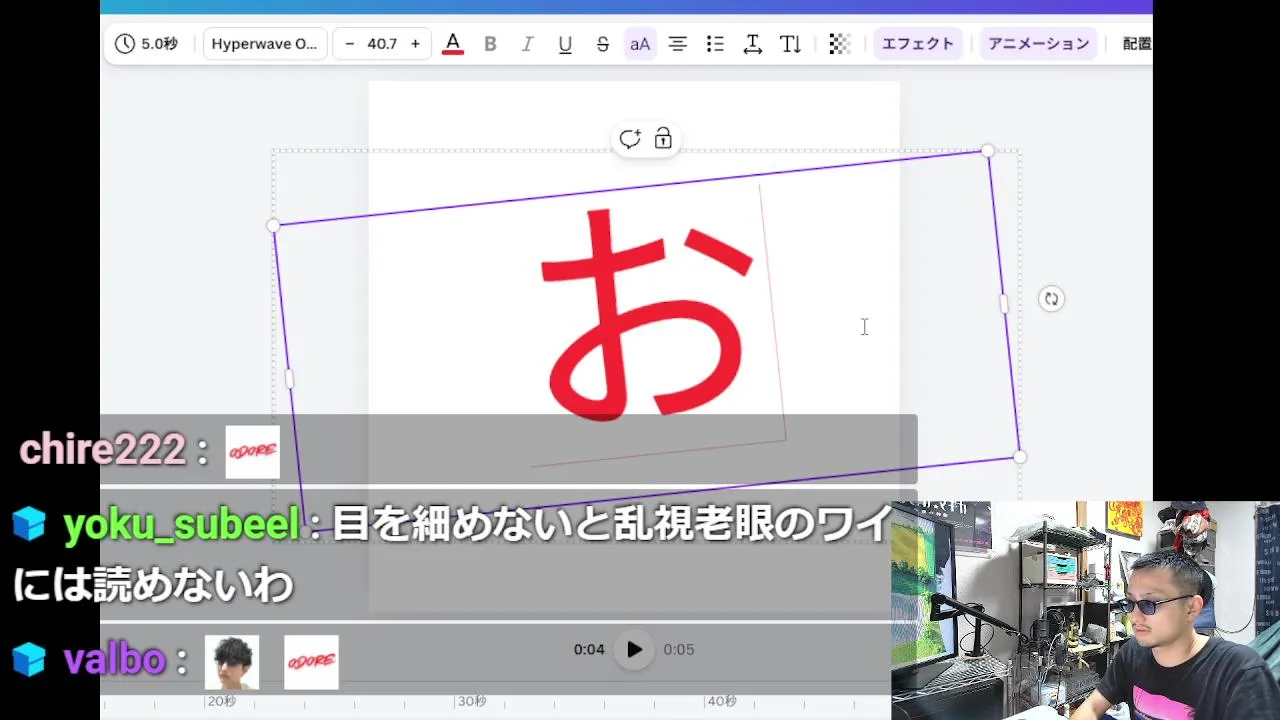Open the transparency checkerboard control
The image size is (1280, 720).
840,44
